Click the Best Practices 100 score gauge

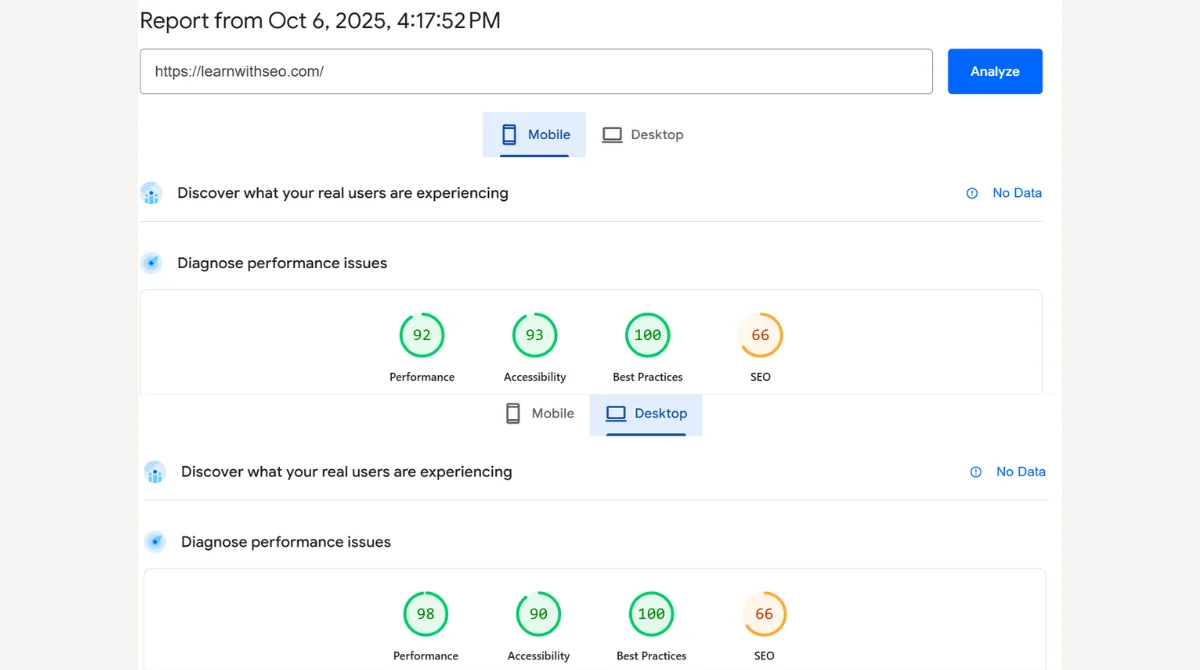647,335
